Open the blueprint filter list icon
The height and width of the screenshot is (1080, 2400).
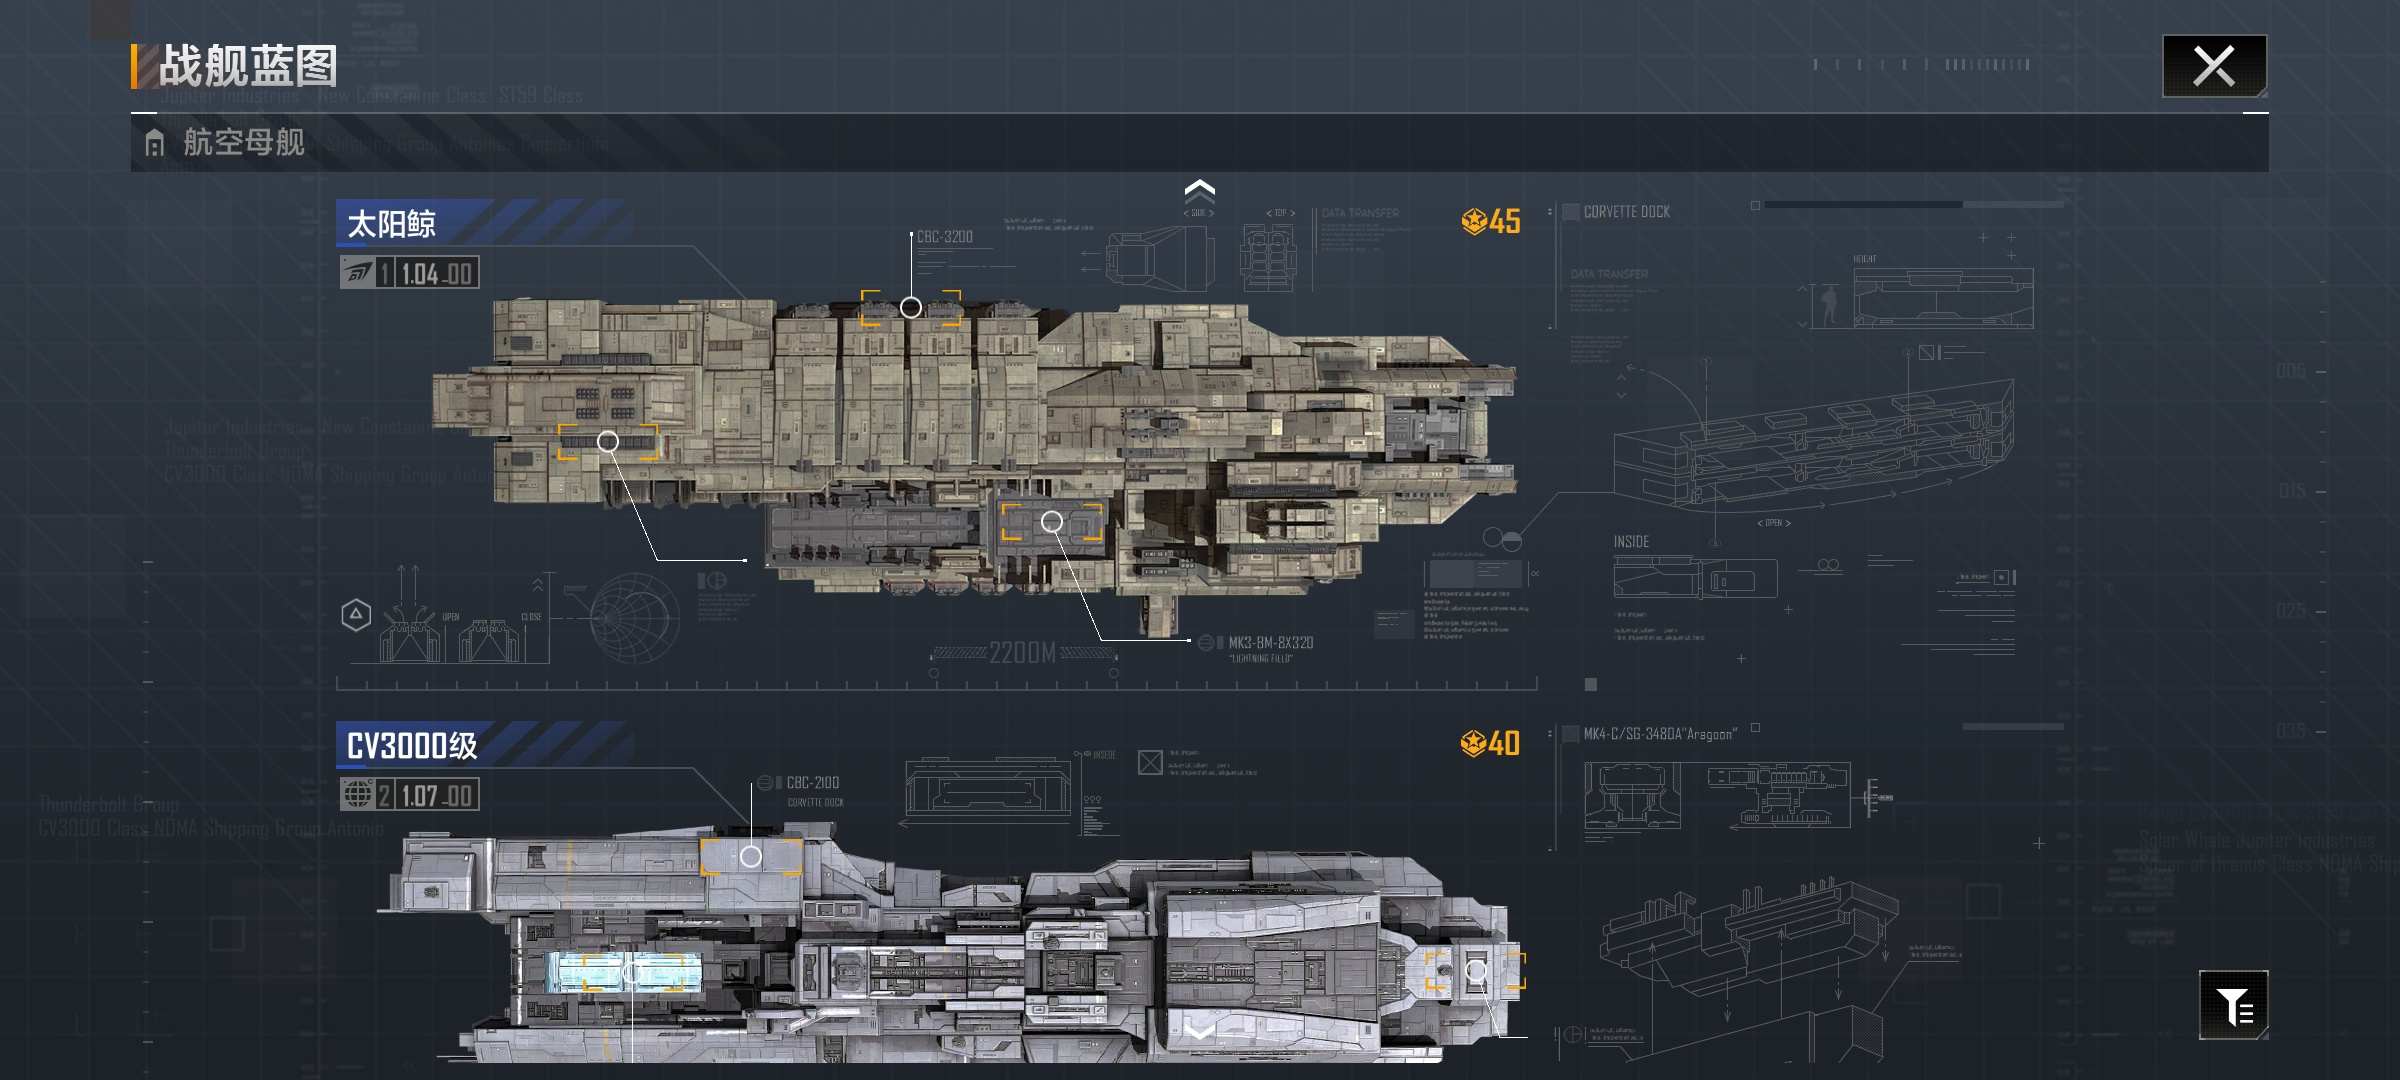(x=2233, y=1005)
